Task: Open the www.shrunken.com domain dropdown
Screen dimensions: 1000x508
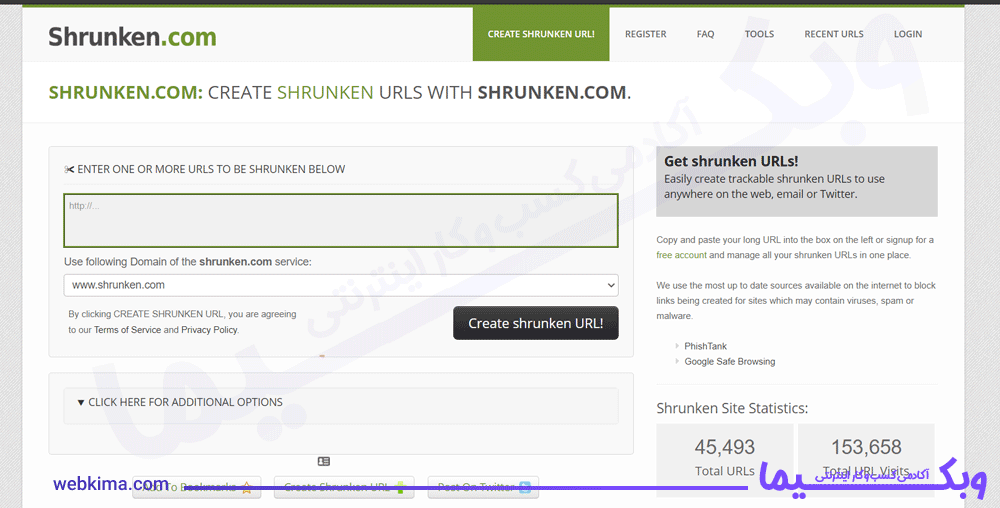Action: pyautogui.click(x=341, y=285)
